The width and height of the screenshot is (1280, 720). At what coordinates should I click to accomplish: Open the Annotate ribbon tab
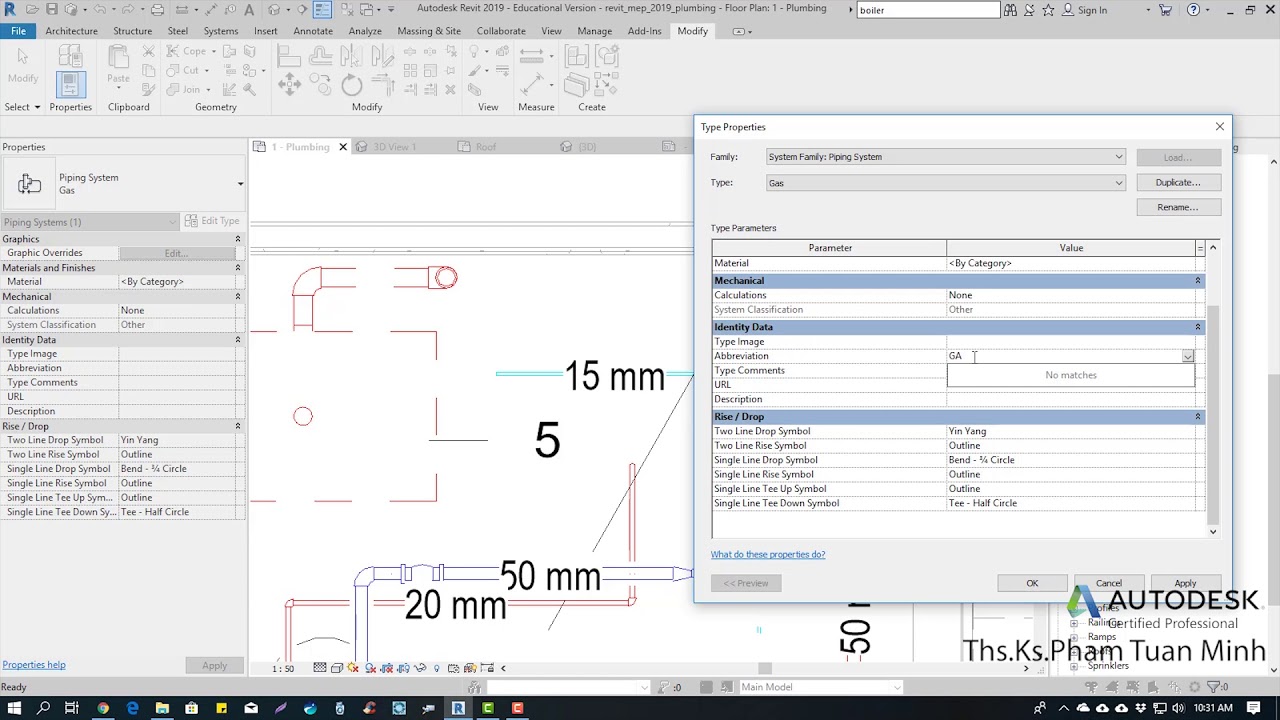(313, 31)
